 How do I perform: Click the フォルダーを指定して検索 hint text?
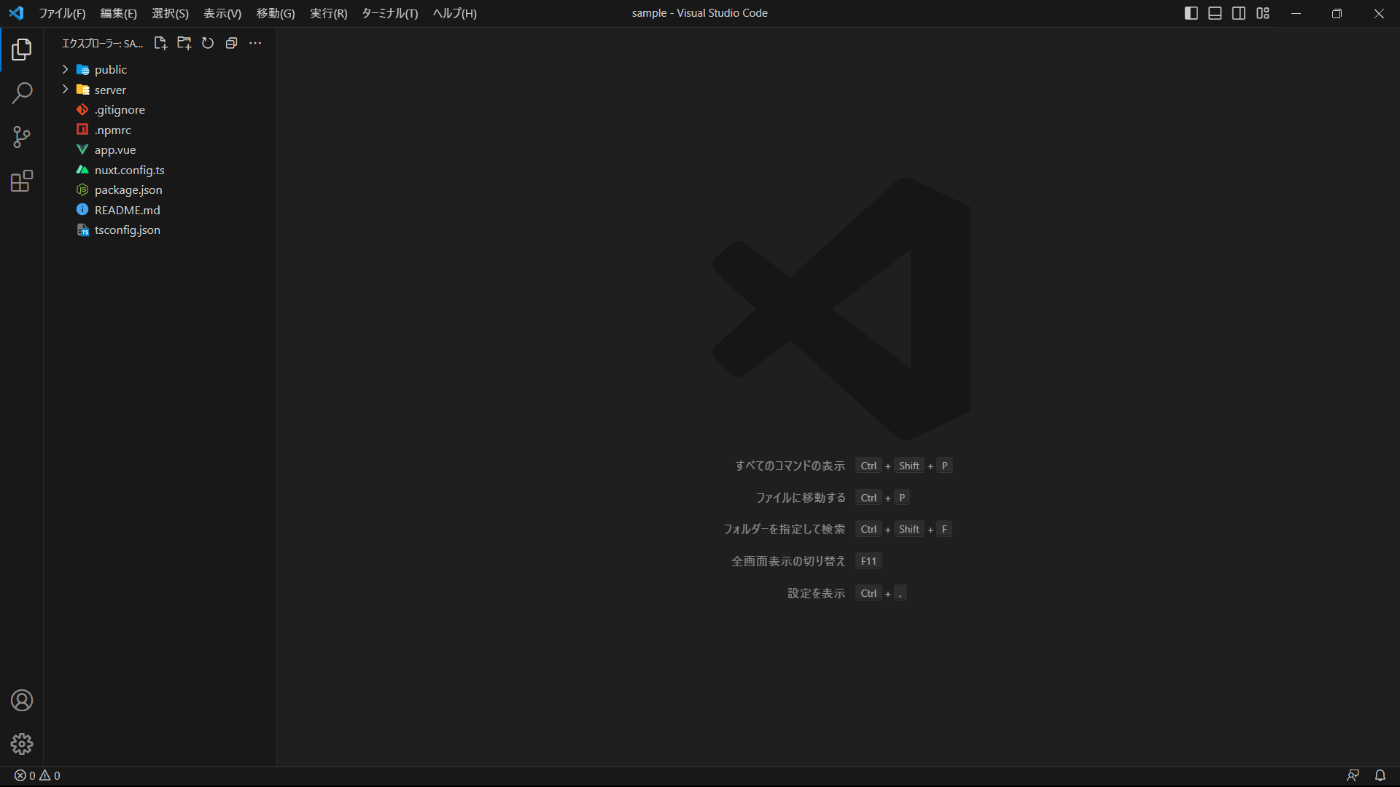[x=785, y=529]
